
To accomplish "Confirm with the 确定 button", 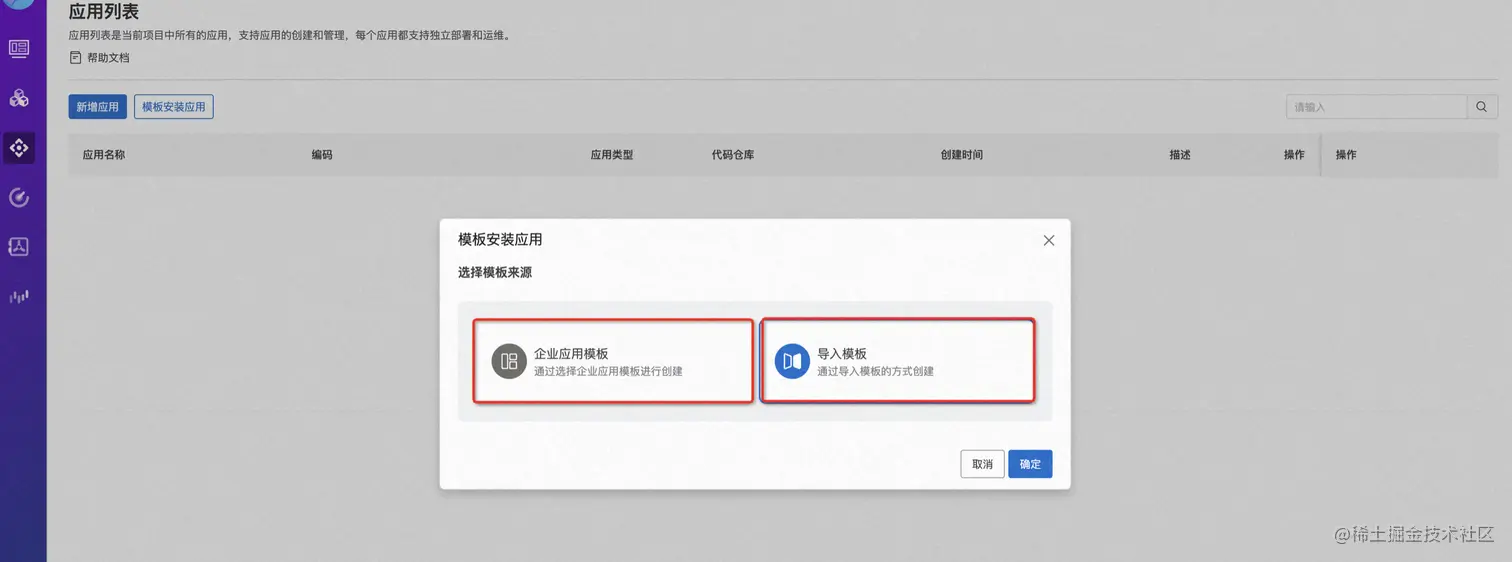I will point(1030,464).
